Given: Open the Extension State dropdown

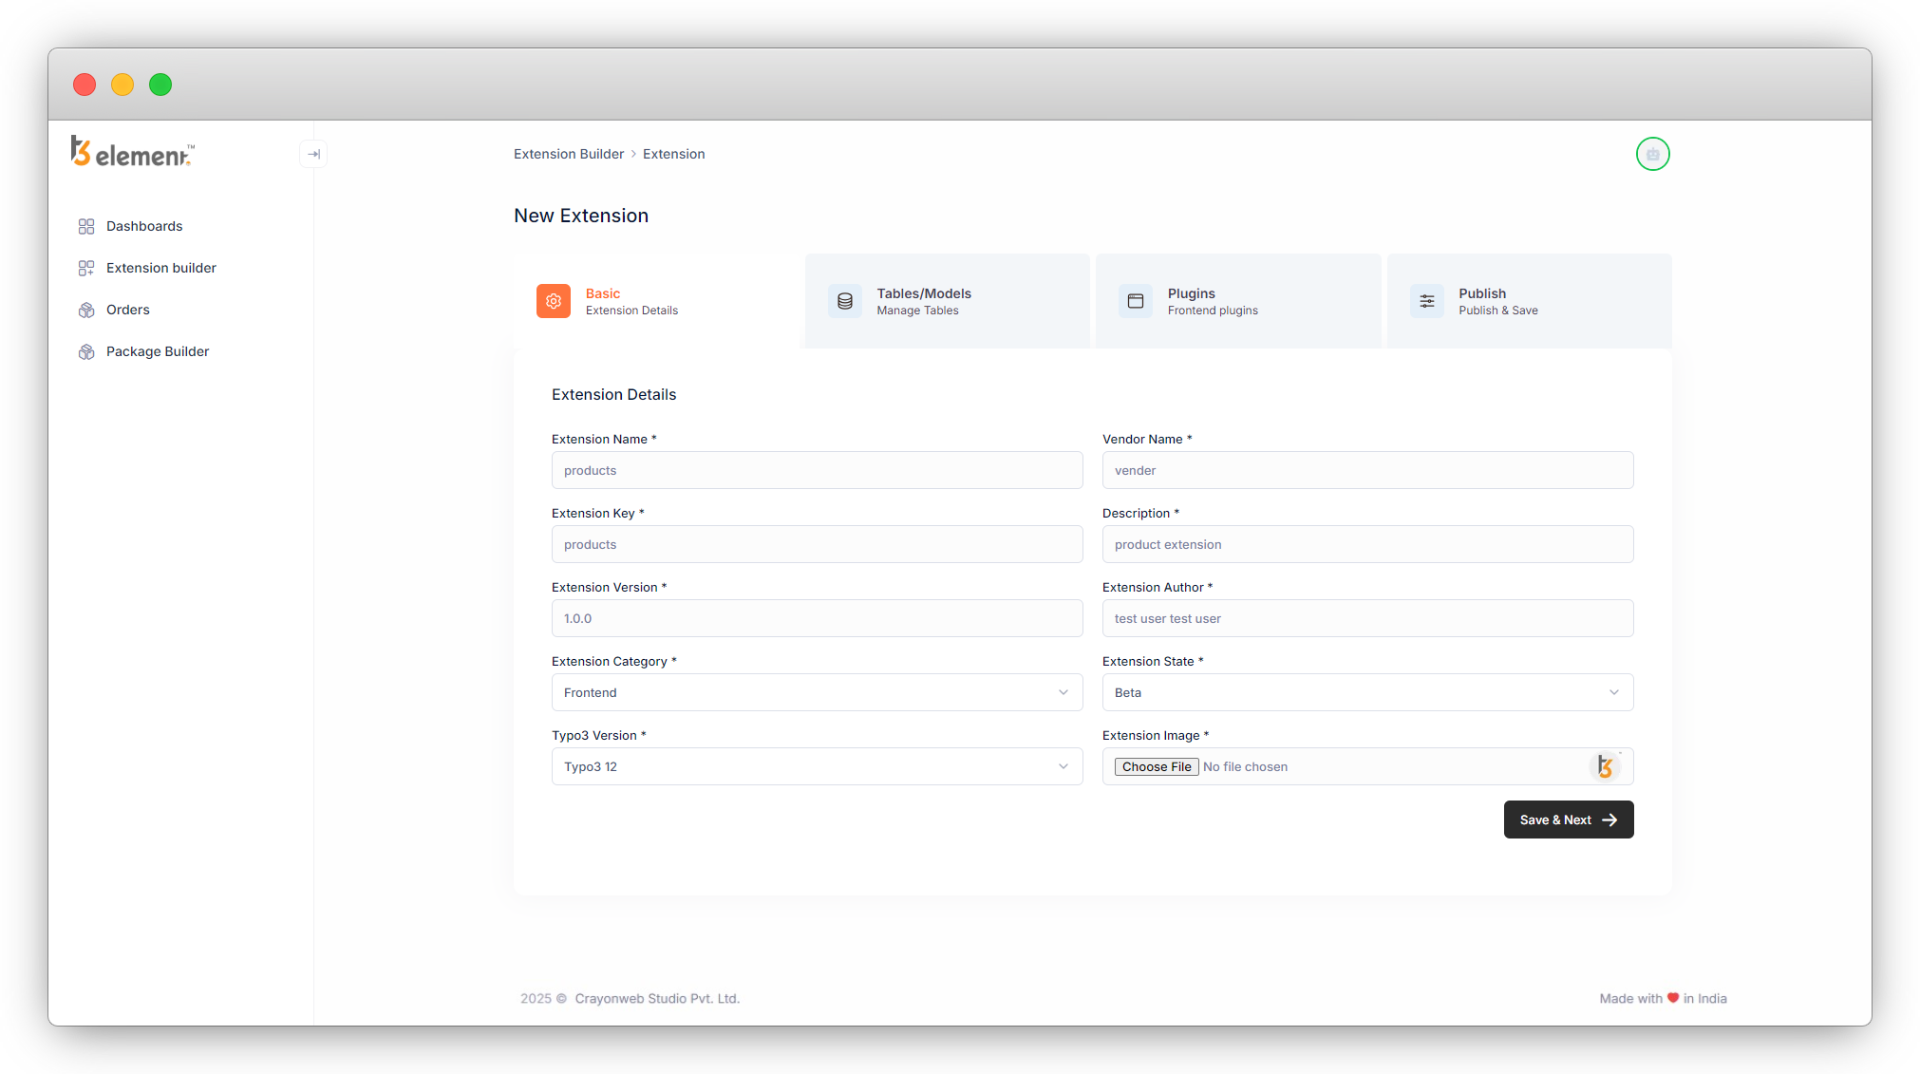Looking at the screenshot, I should (1367, 692).
